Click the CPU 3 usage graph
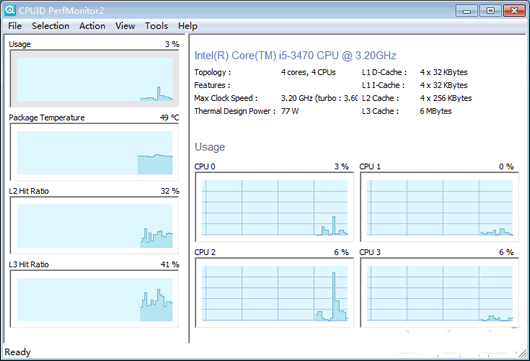The height and width of the screenshot is (361, 530). (439, 293)
